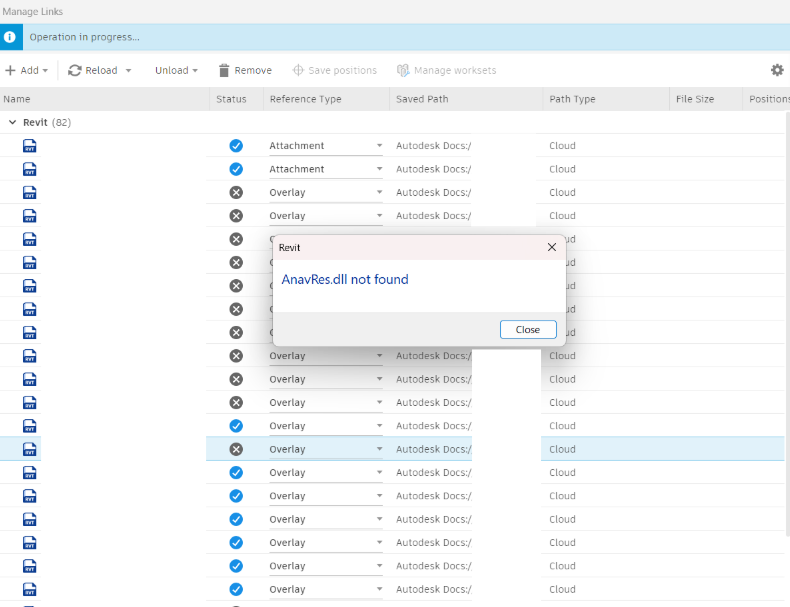The width and height of the screenshot is (790, 607).
Task: Click the RVT file icon in the topmost Attachment row
Action: click(x=30, y=146)
